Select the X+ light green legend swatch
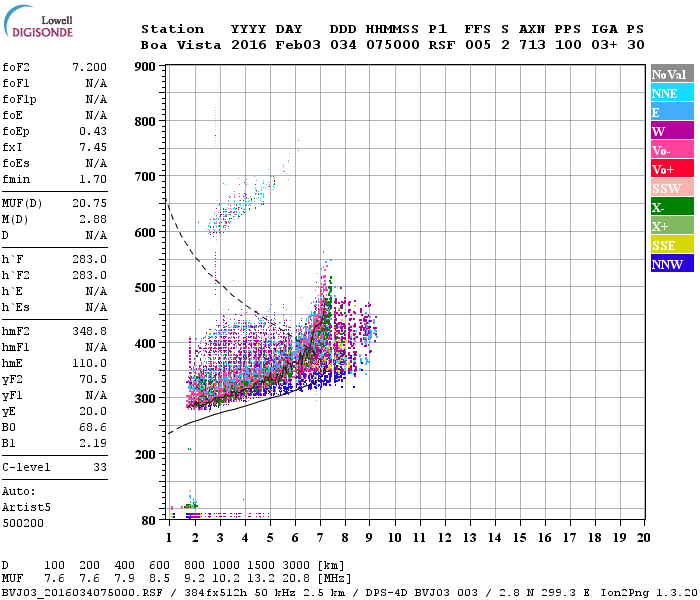Image resolution: width=700 pixels, height=600 pixels. pos(672,225)
